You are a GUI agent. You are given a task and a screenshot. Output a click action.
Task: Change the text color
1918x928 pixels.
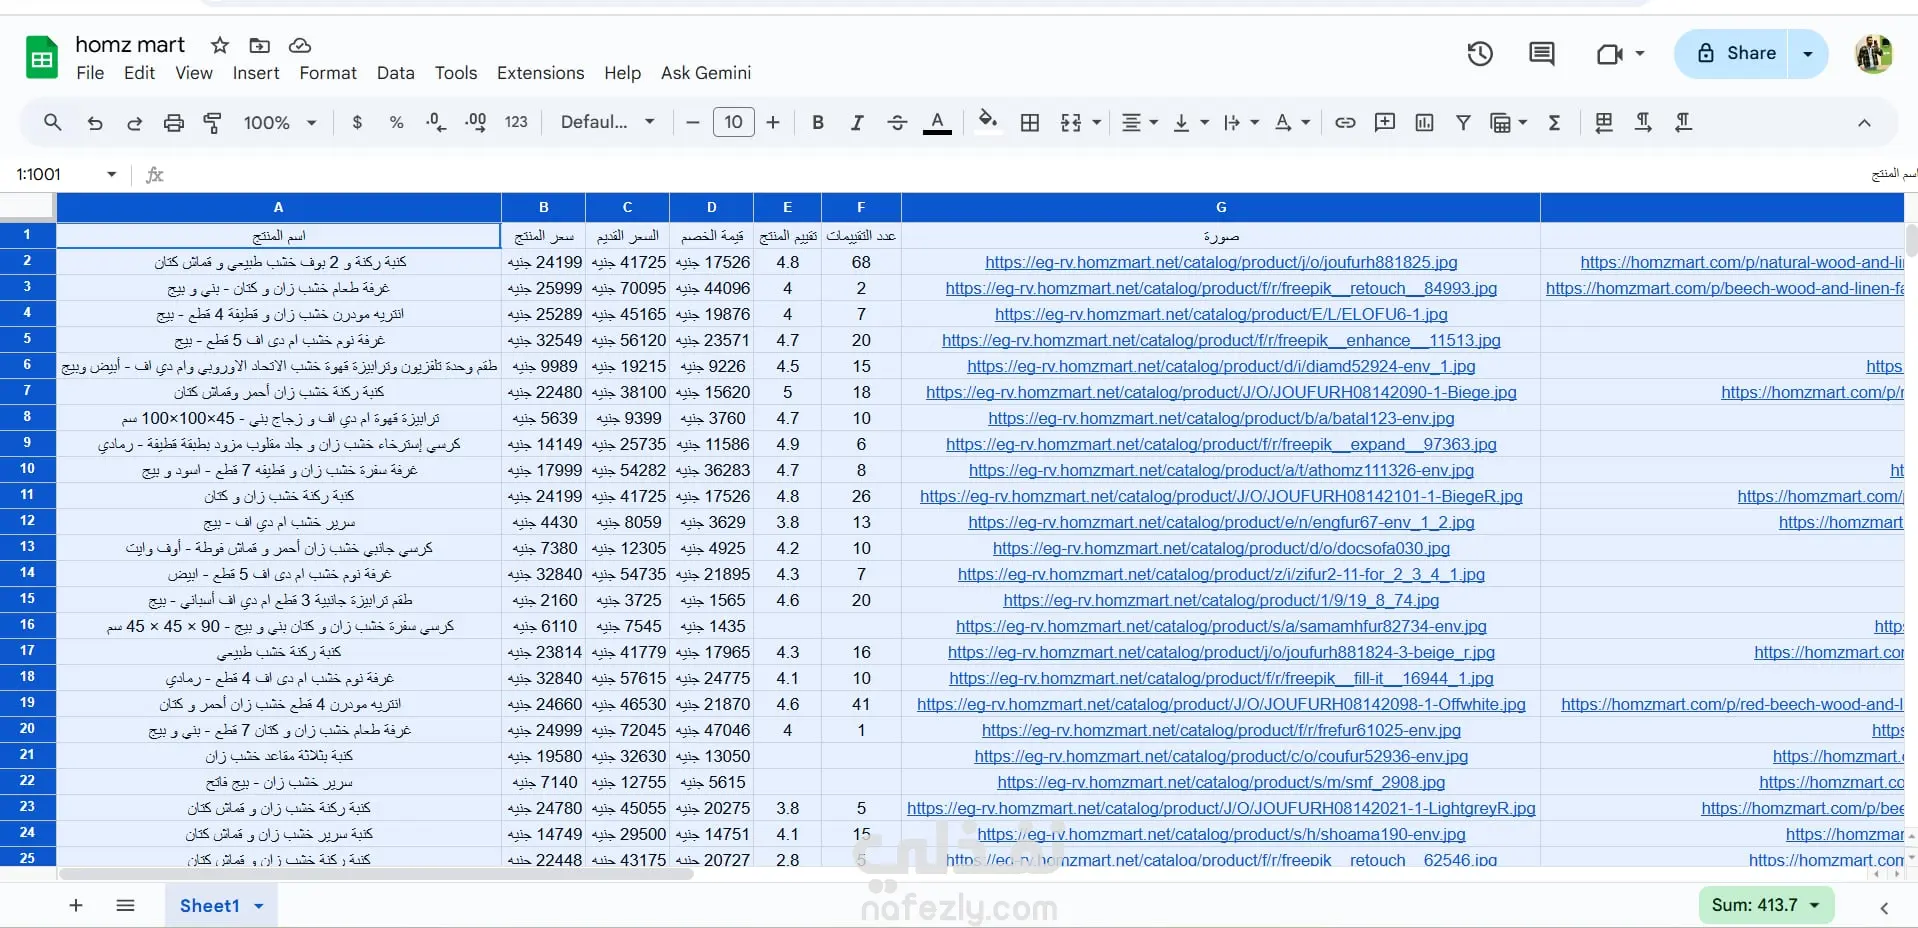coord(937,122)
